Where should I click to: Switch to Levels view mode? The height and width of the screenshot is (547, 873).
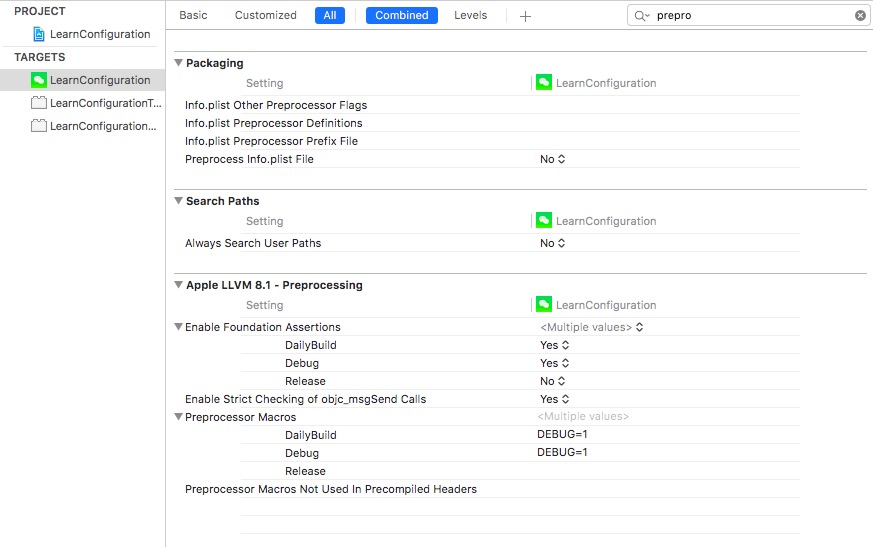pos(470,15)
